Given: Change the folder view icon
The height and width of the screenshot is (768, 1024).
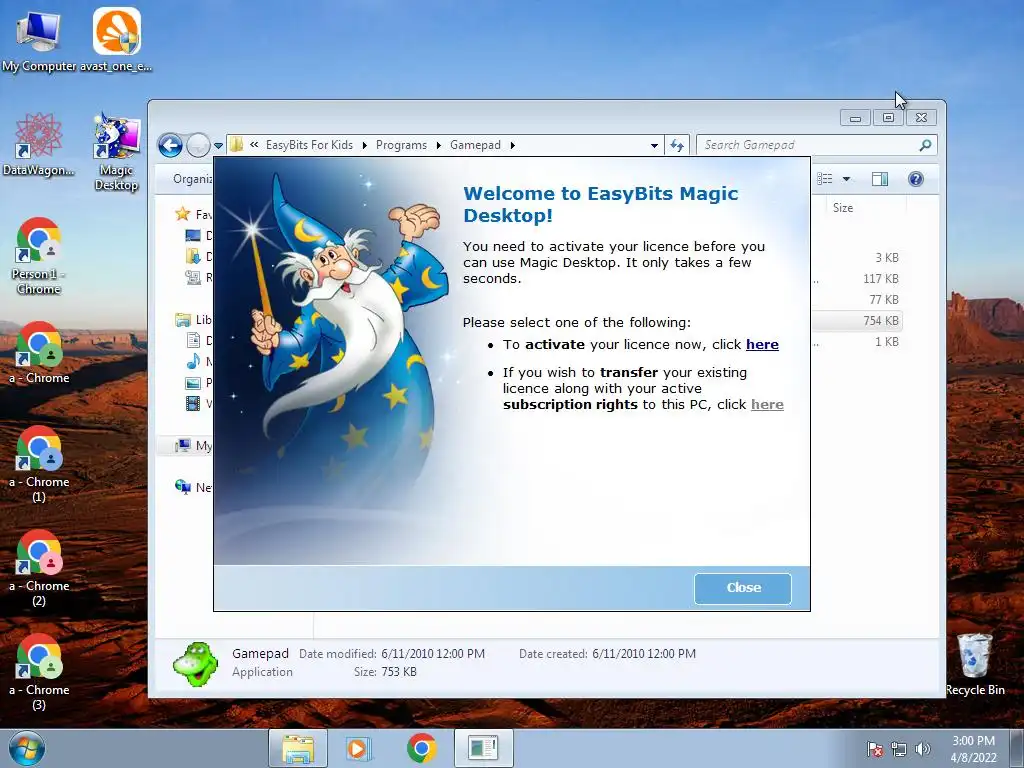Looking at the screenshot, I should pyautogui.click(x=825, y=179).
